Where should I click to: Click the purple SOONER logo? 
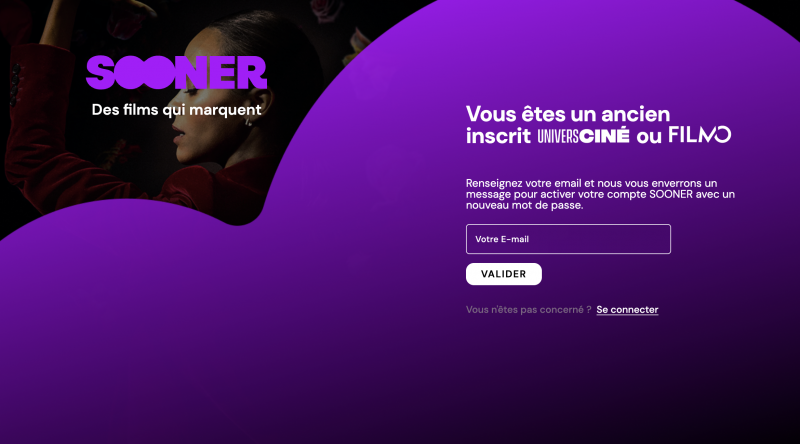(177, 72)
